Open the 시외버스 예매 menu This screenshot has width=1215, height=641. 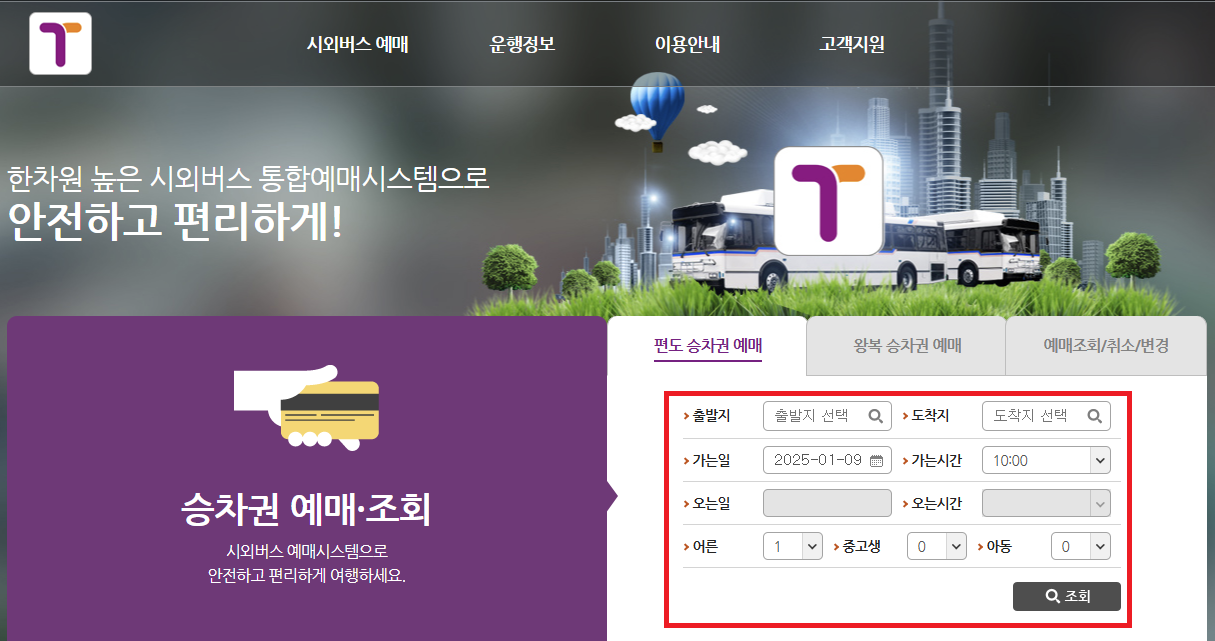click(x=356, y=43)
